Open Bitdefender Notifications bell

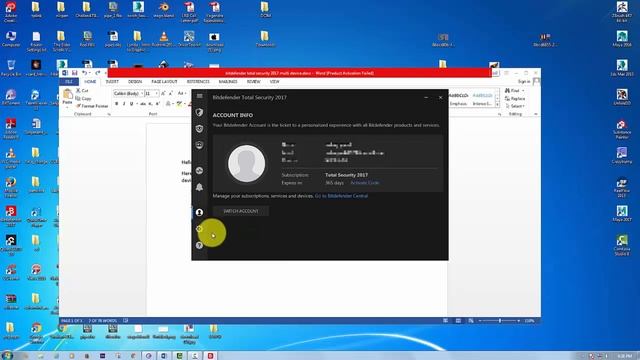point(199,187)
